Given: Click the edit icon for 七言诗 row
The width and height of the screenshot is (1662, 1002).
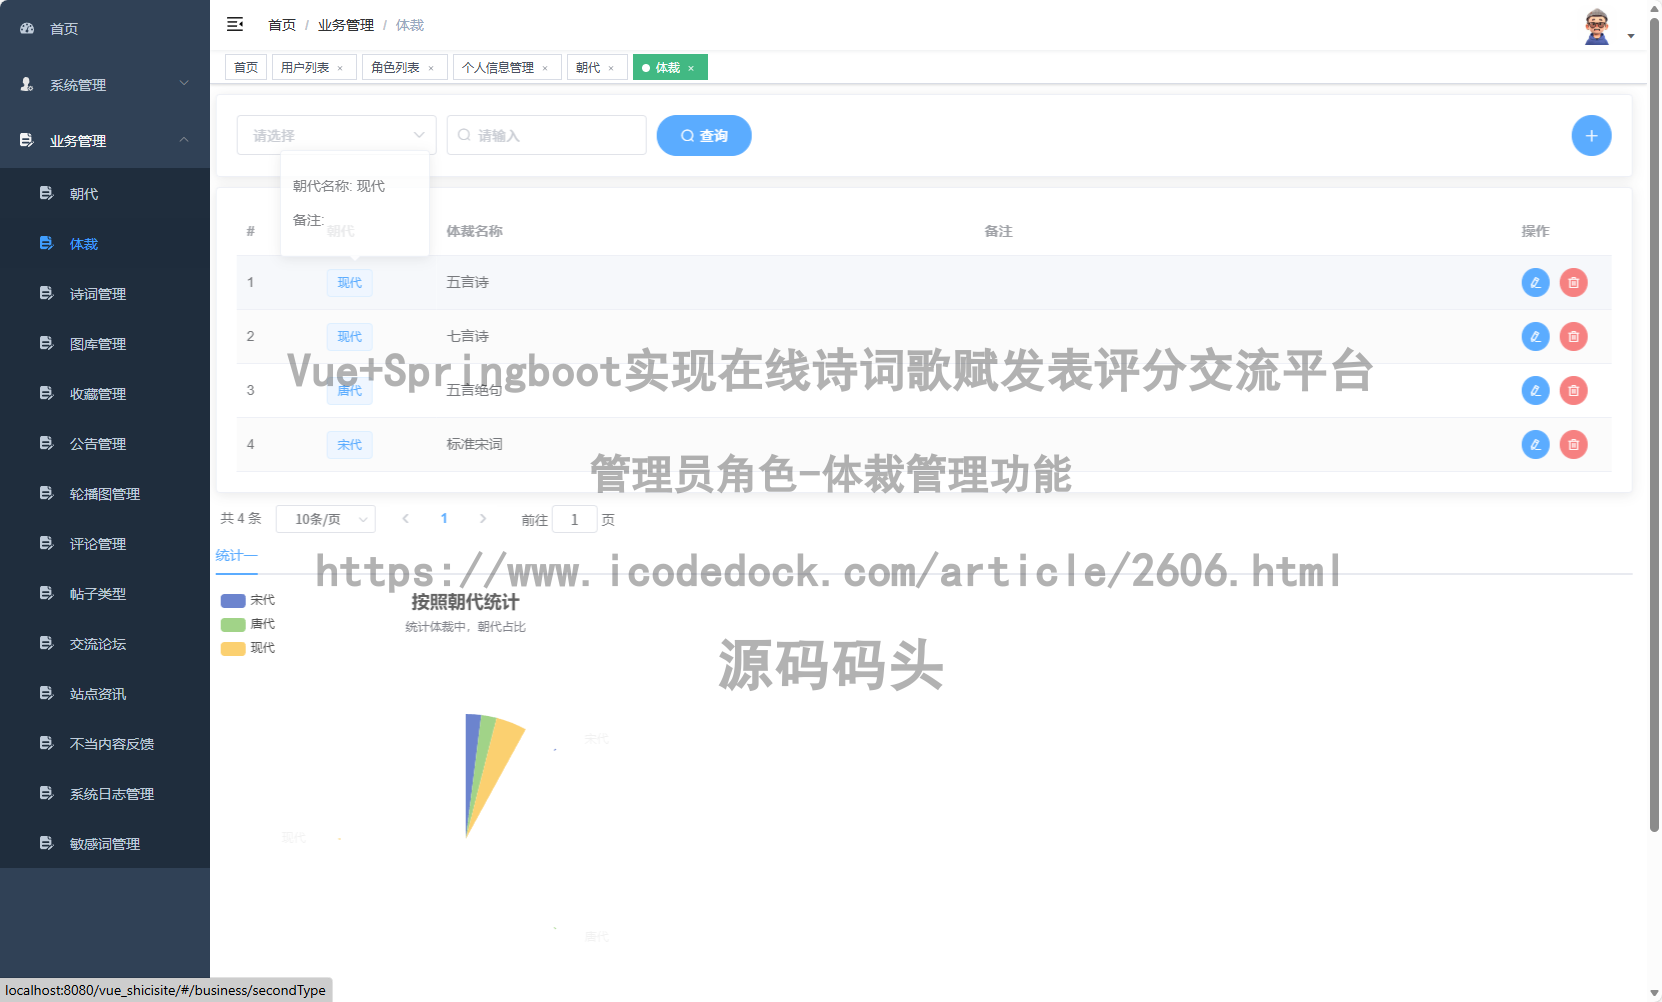Looking at the screenshot, I should click(1535, 337).
